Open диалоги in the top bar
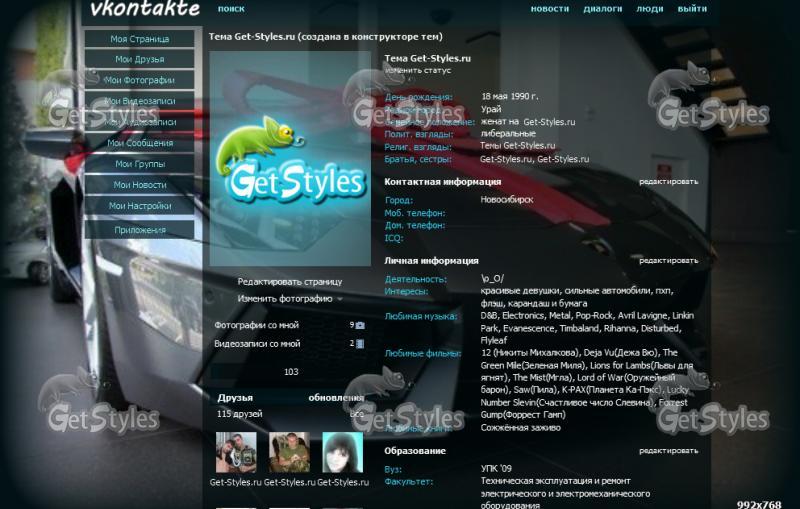The width and height of the screenshot is (800, 509). click(x=603, y=9)
